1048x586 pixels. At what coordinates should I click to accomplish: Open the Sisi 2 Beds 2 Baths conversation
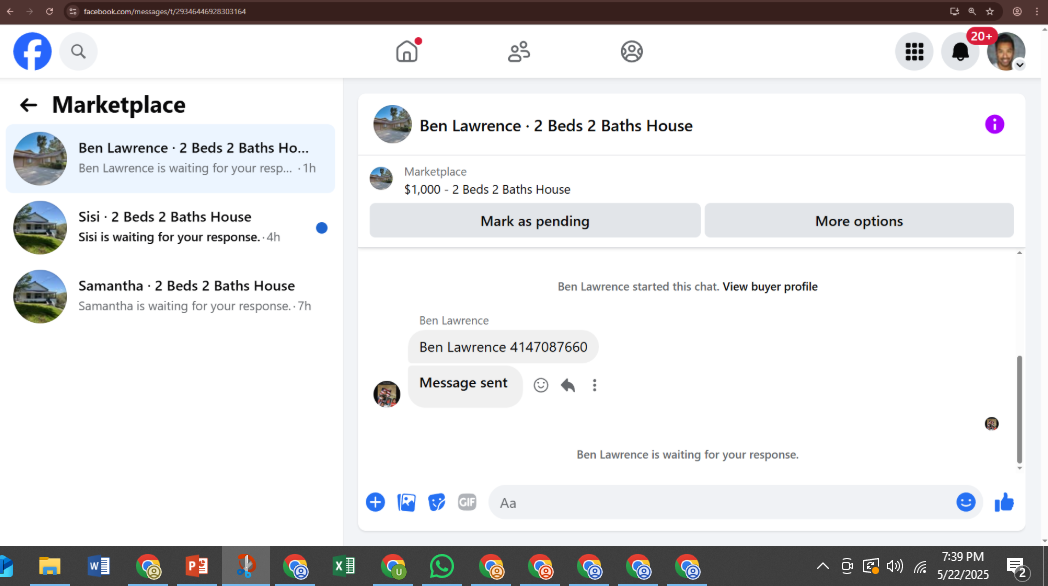(x=170, y=227)
